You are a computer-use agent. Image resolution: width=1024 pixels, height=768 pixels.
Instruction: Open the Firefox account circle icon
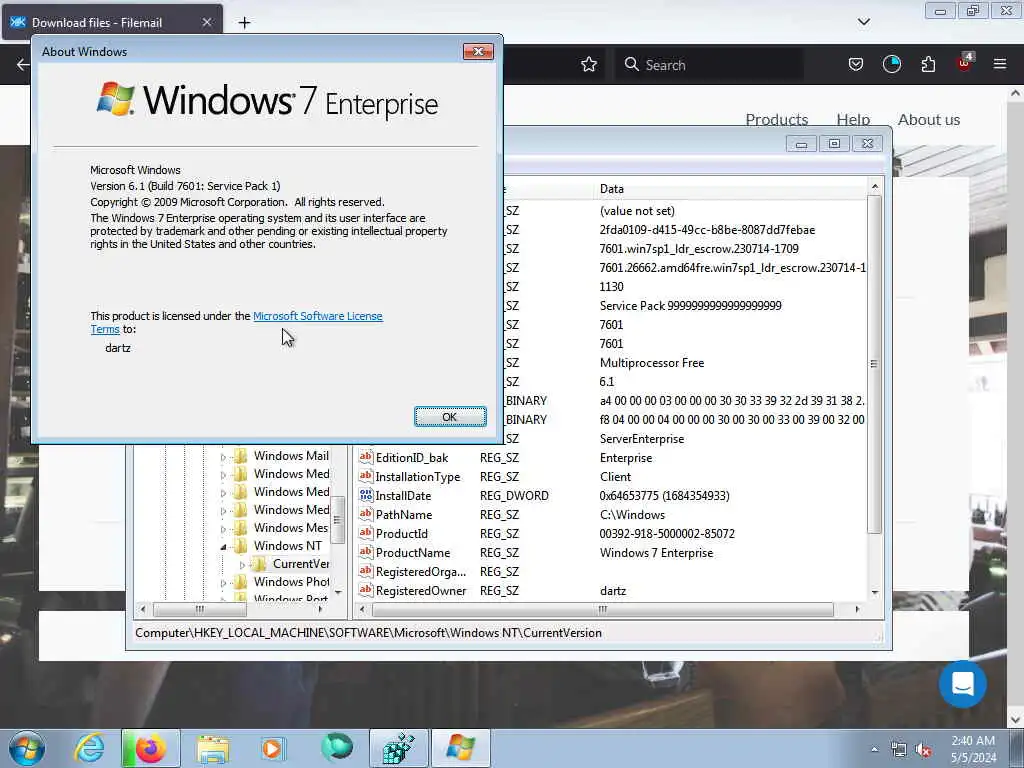(x=891, y=64)
